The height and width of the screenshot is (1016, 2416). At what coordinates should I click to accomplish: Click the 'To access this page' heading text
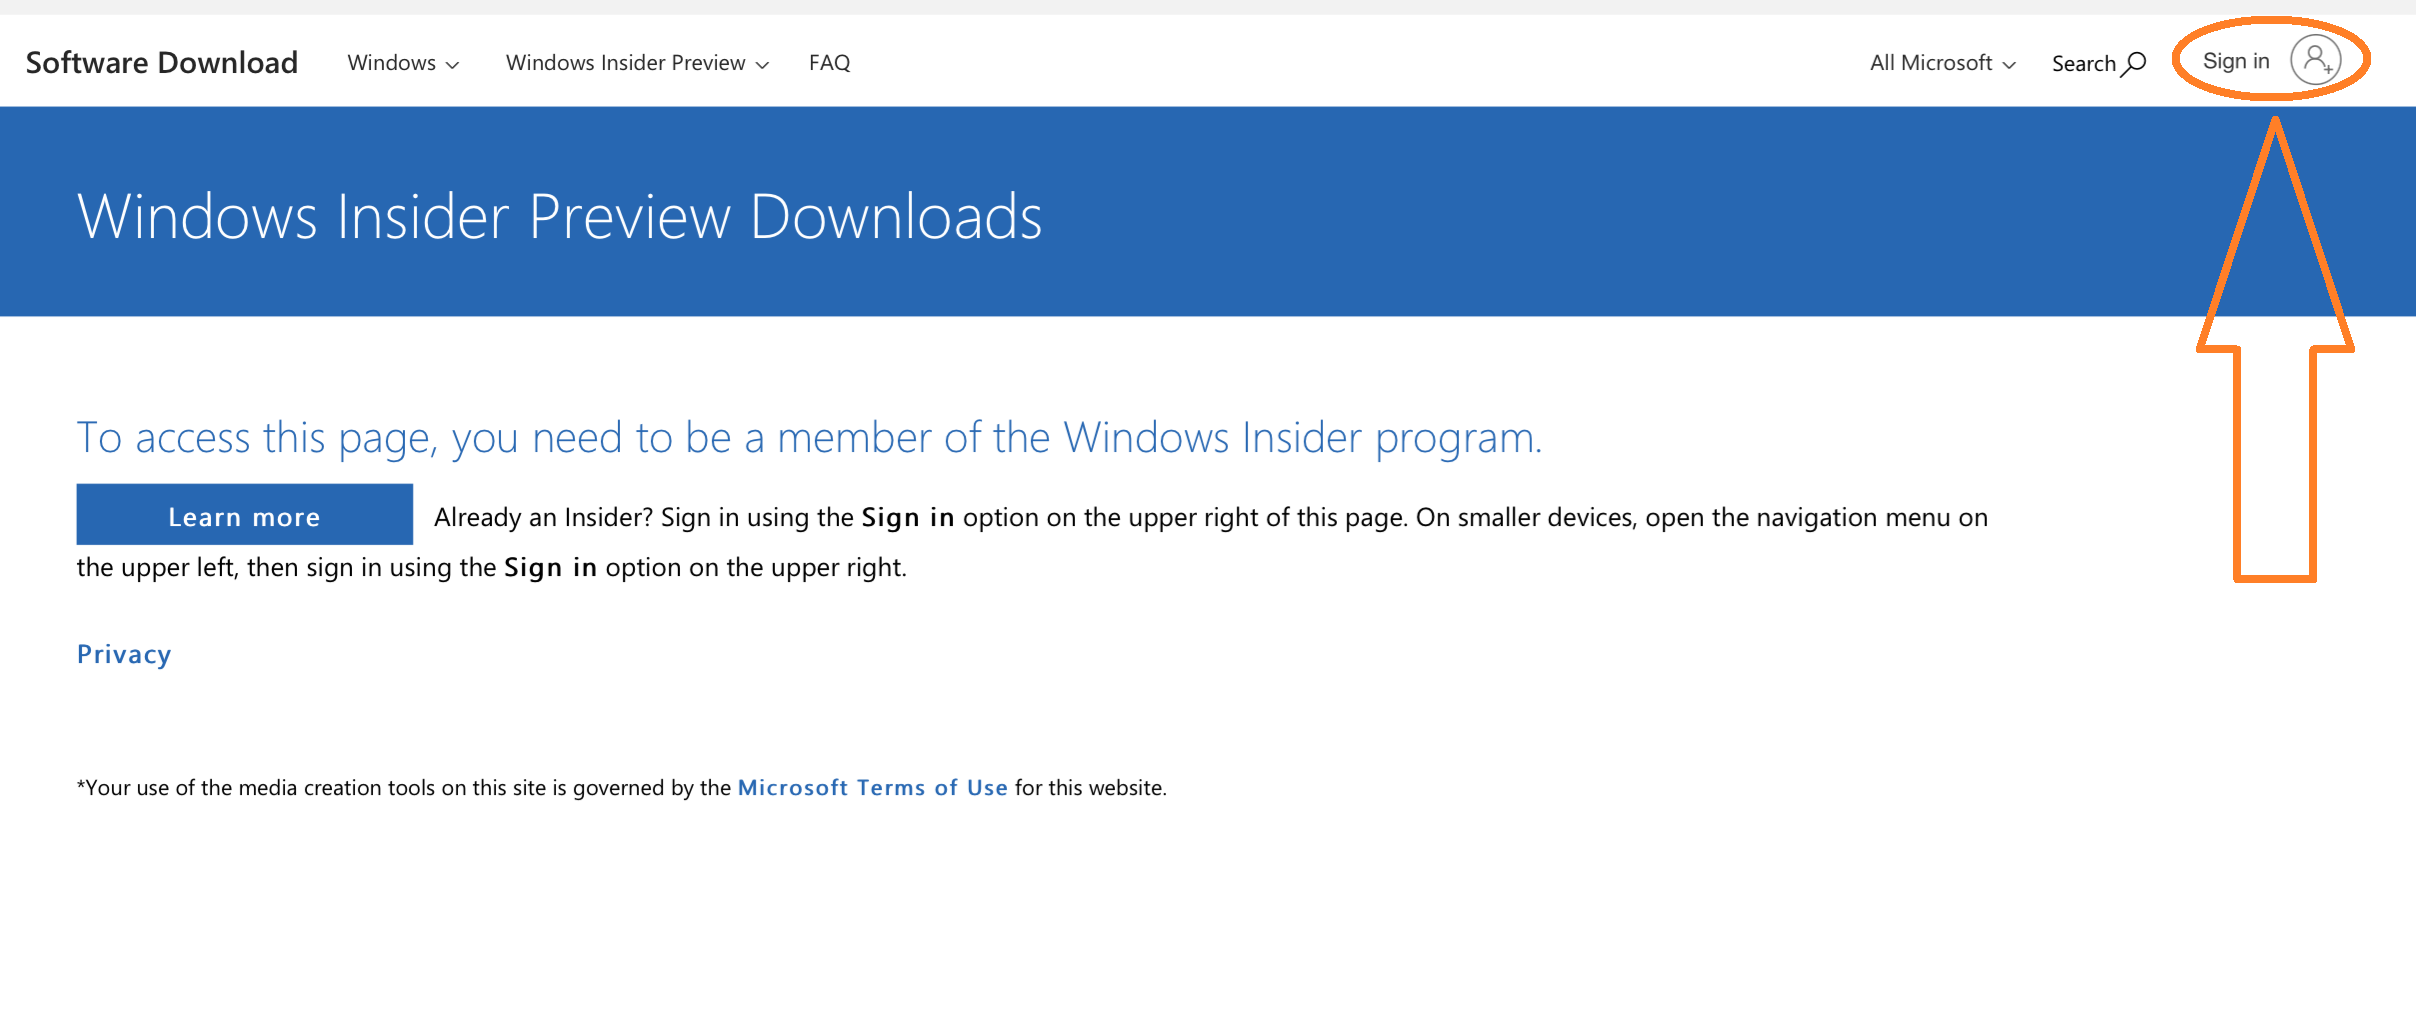pos(810,438)
